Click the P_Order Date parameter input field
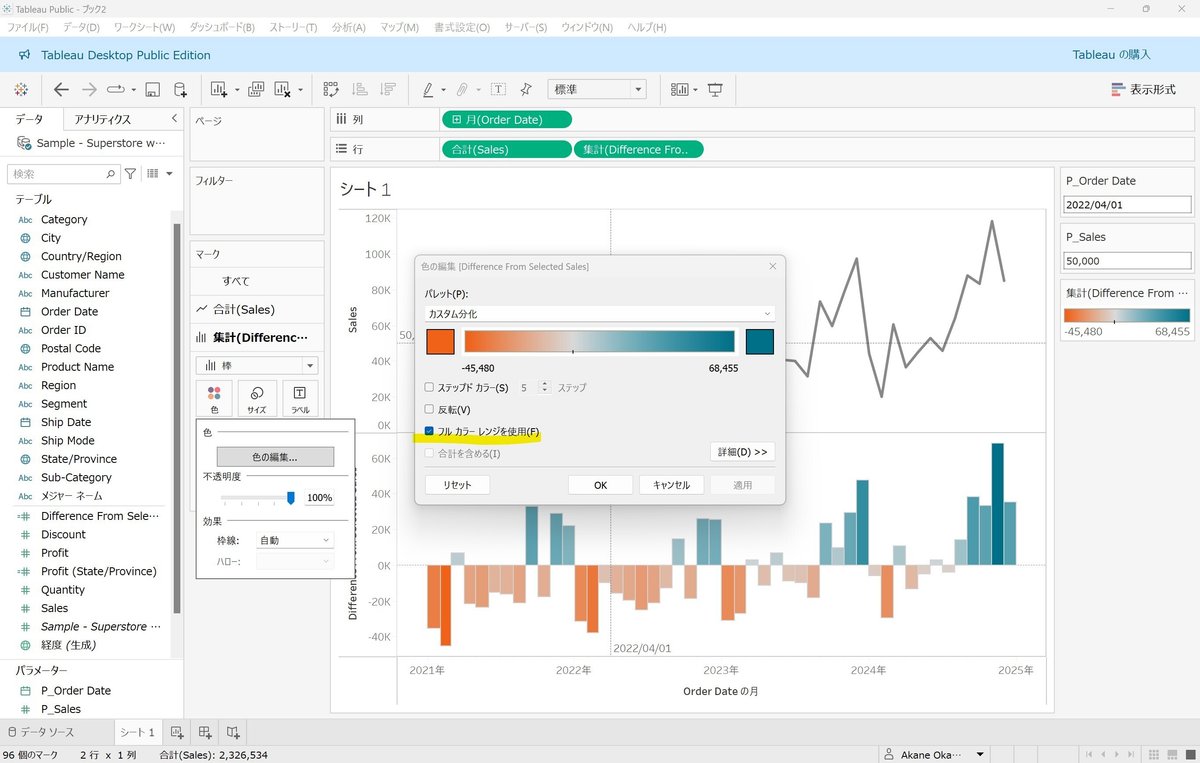Image resolution: width=1200 pixels, height=763 pixels. click(x=1128, y=204)
